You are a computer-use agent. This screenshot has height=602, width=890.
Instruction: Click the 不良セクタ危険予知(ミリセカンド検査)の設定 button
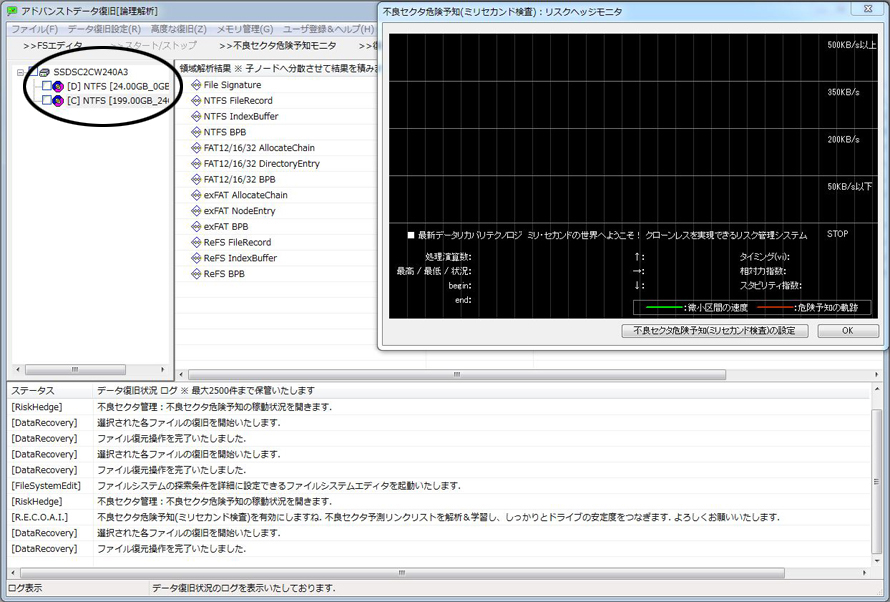tap(715, 331)
